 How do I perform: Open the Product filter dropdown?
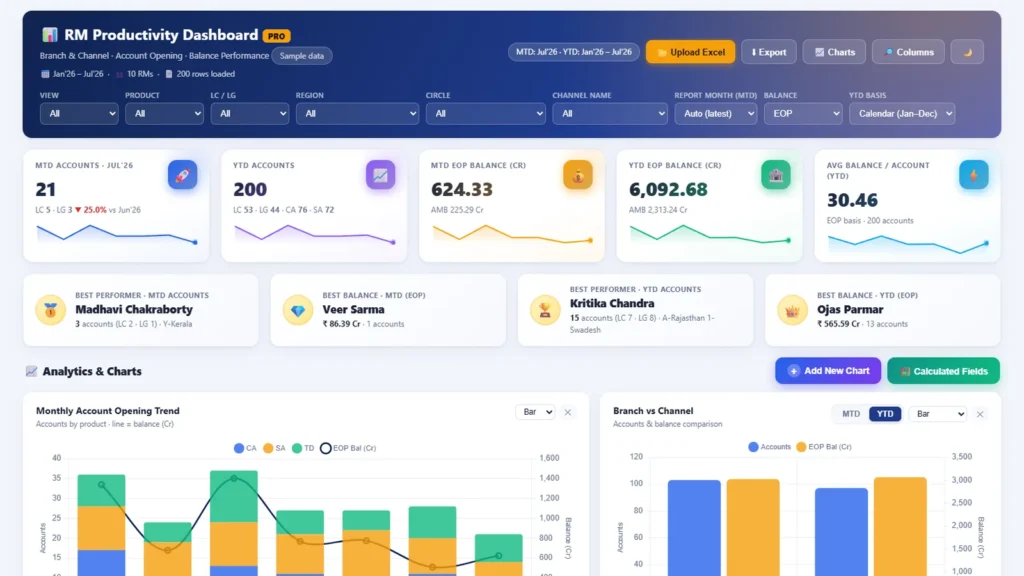(x=164, y=114)
